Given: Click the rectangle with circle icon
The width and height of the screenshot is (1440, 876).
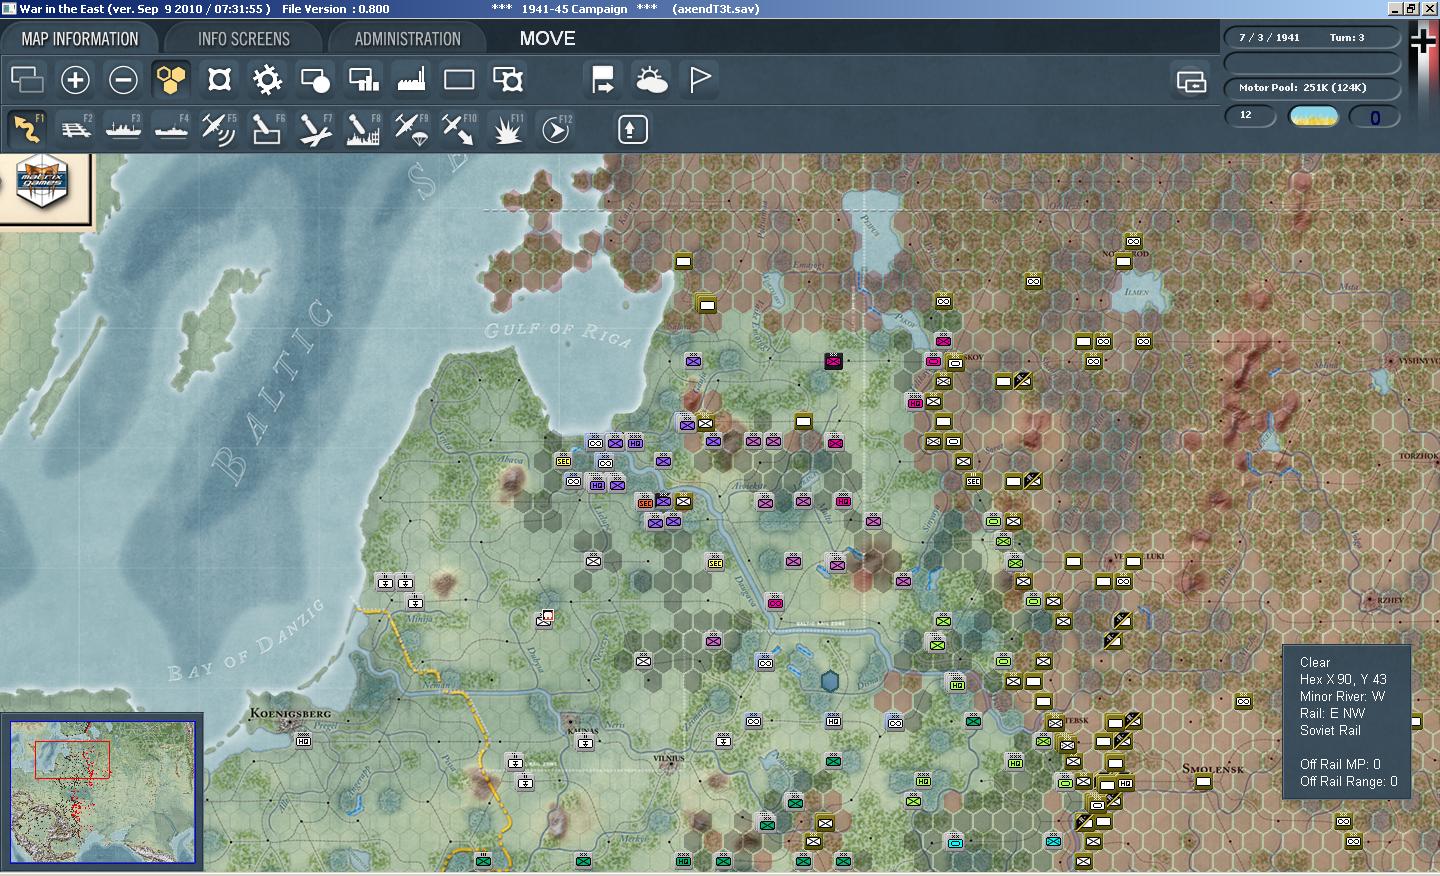Looking at the screenshot, I should (x=315, y=79).
